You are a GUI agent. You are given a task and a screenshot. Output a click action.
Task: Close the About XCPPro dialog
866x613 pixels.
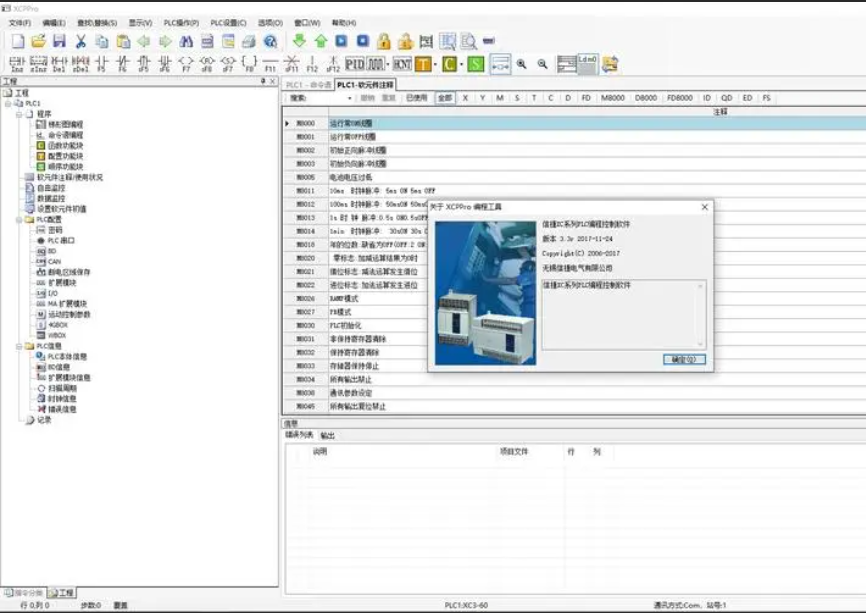(704, 207)
